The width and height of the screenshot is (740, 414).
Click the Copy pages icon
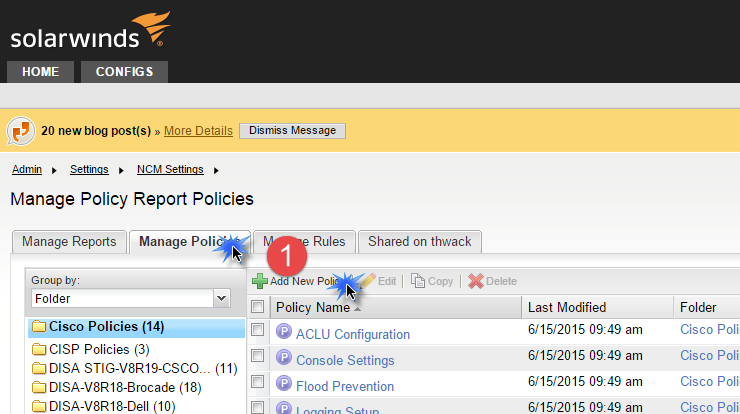(x=418, y=281)
